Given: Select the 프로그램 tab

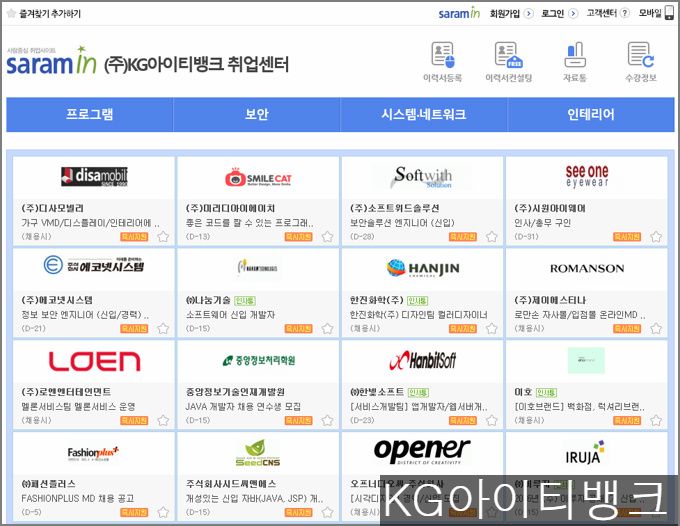Looking at the screenshot, I should [90, 114].
